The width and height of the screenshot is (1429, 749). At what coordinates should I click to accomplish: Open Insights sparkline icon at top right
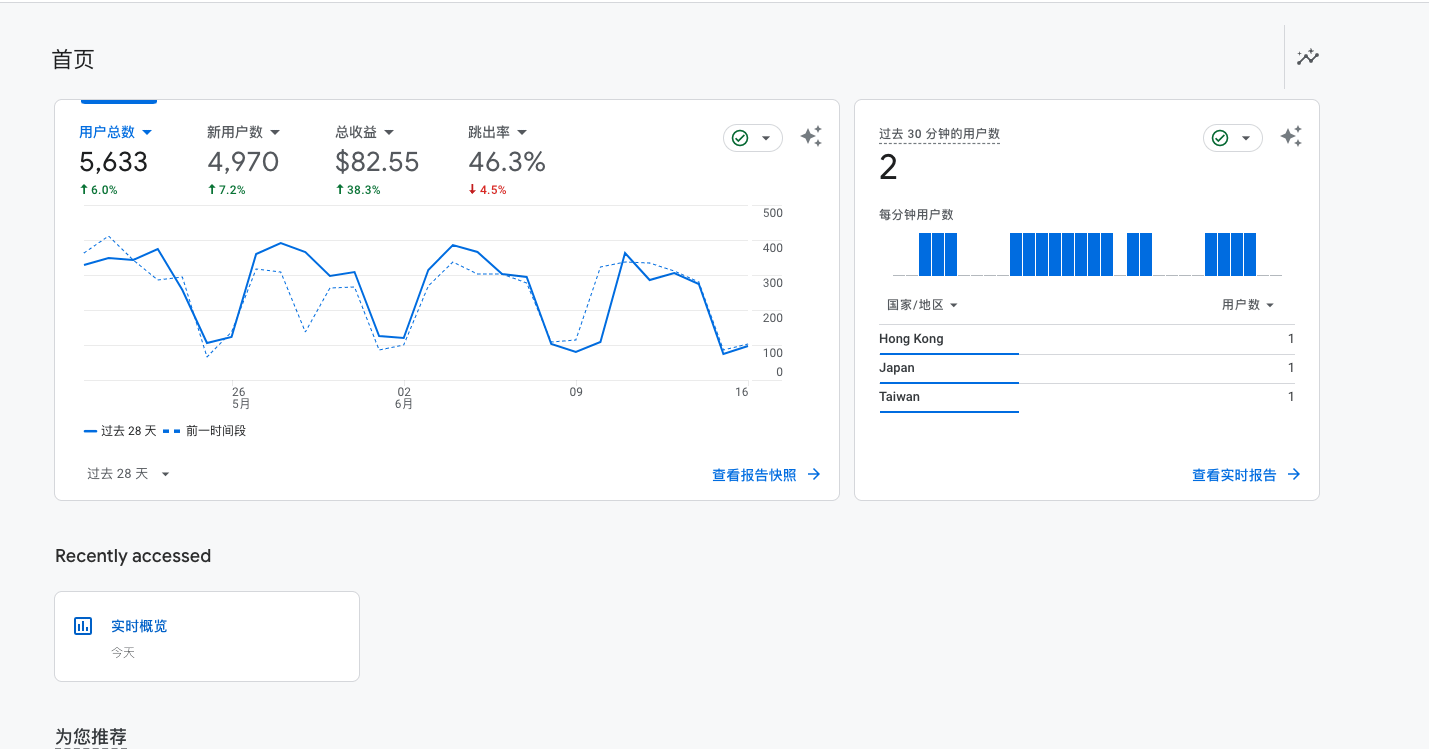click(x=1307, y=58)
